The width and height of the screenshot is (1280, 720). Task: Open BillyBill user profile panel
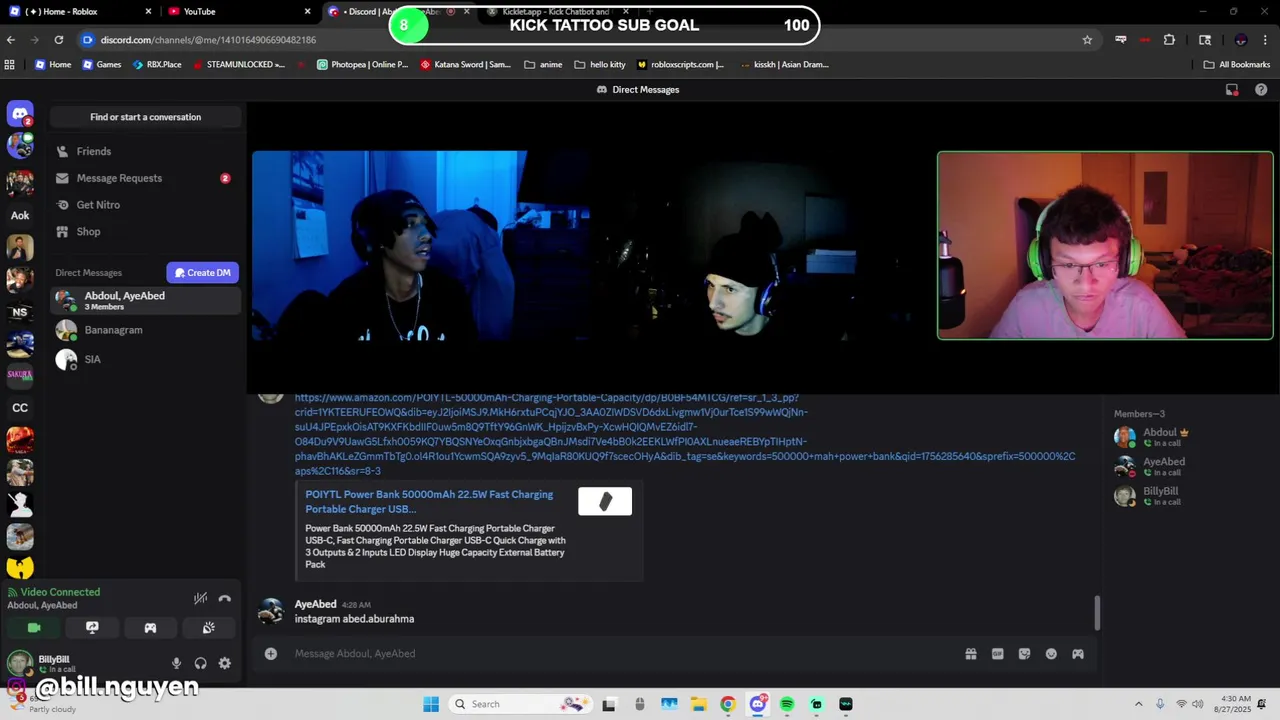[84, 663]
